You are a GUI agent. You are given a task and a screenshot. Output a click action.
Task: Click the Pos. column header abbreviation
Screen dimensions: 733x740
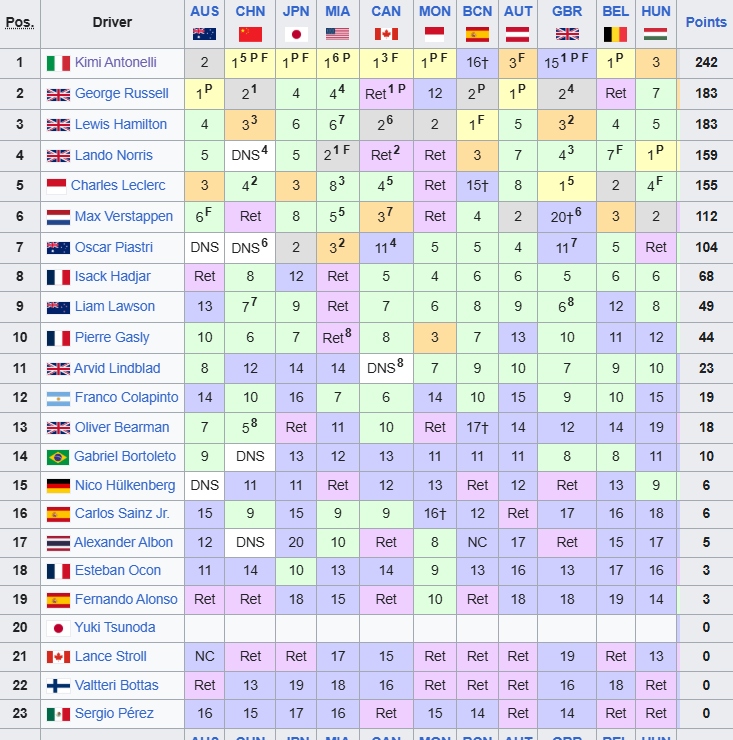point(19,22)
